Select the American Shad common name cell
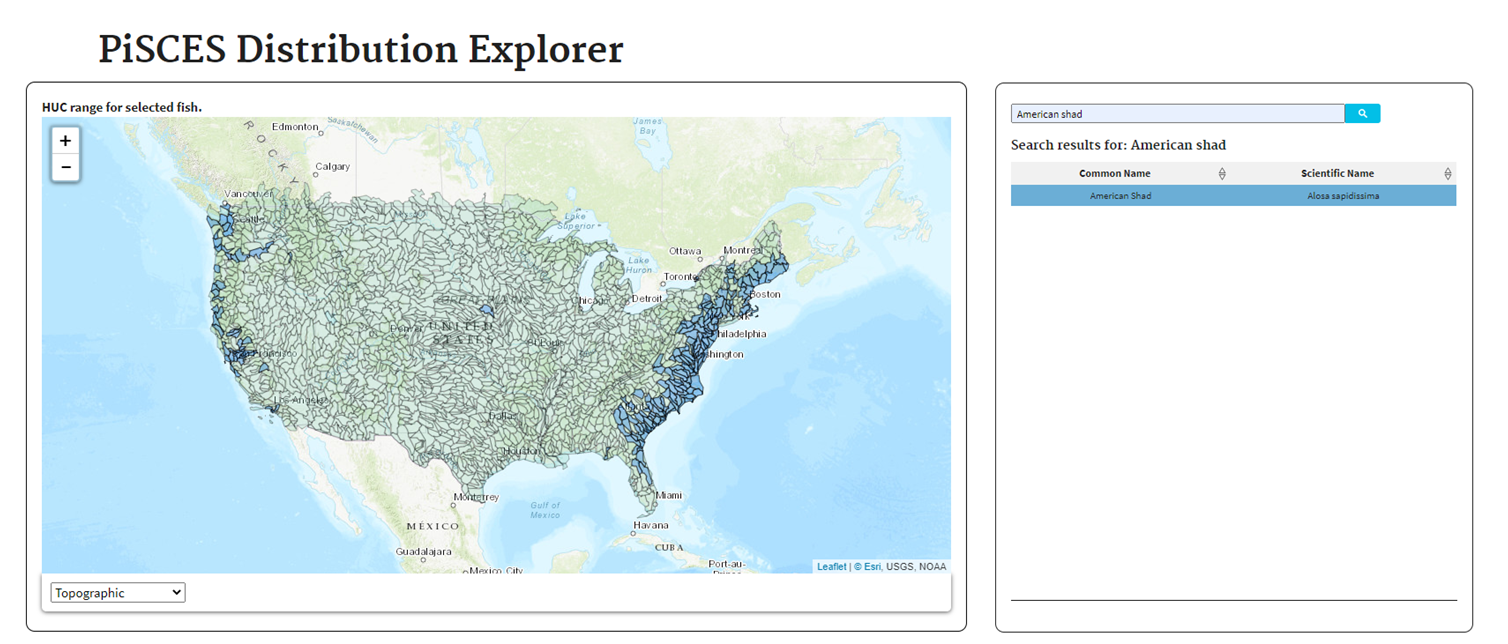This screenshot has height=644, width=1508. 1120,196
